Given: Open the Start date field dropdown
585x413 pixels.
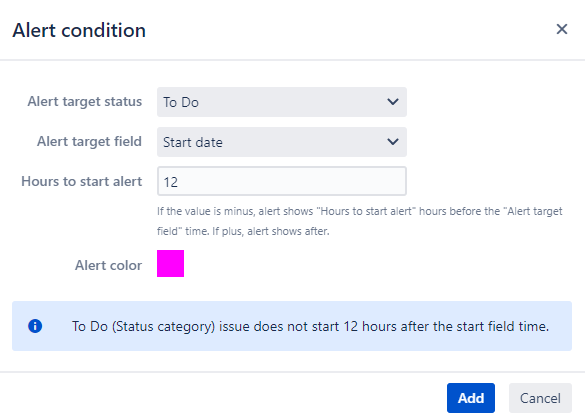Looking at the screenshot, I should [282, 142].
